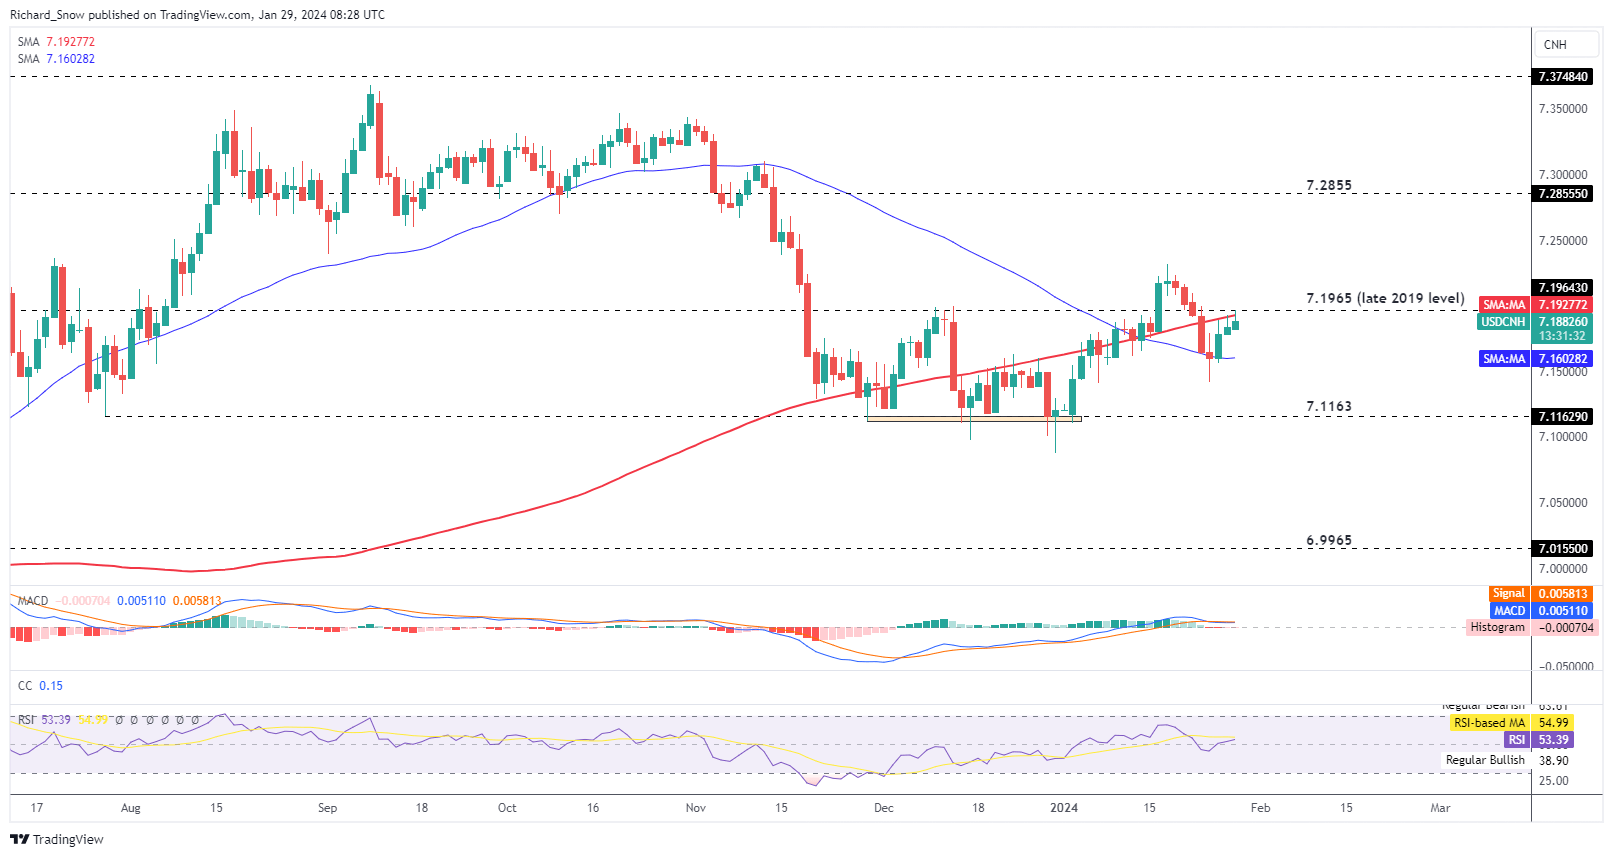Click the blue SMA:MA 7.160282 axis tag
Image resolution: width=1613 pixels, height=857 pixels.
point(1535,359)
